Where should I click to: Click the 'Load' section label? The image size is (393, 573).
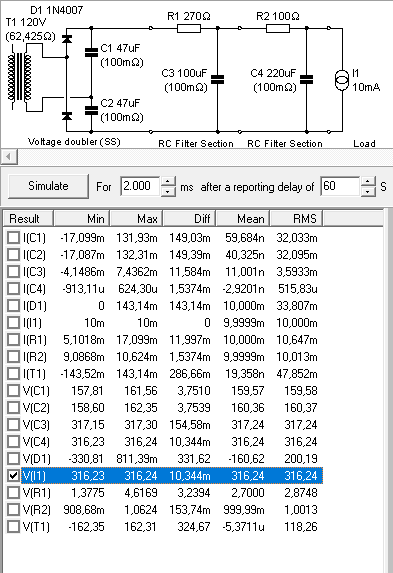coord(364,144)
